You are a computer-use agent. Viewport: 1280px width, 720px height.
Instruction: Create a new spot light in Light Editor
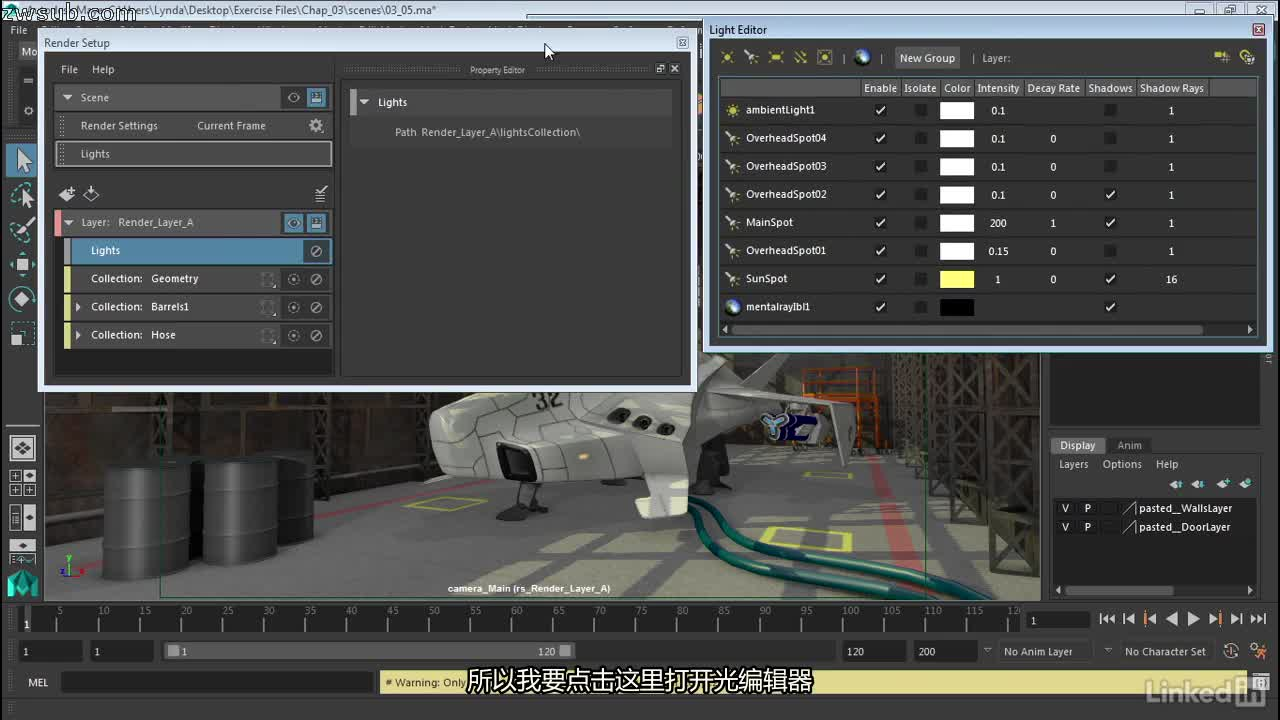[x=751, y=58]
